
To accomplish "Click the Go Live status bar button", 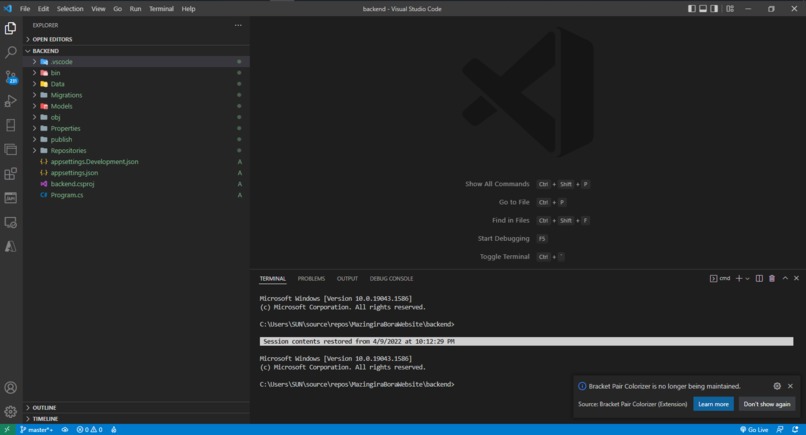I will [754, 430].
